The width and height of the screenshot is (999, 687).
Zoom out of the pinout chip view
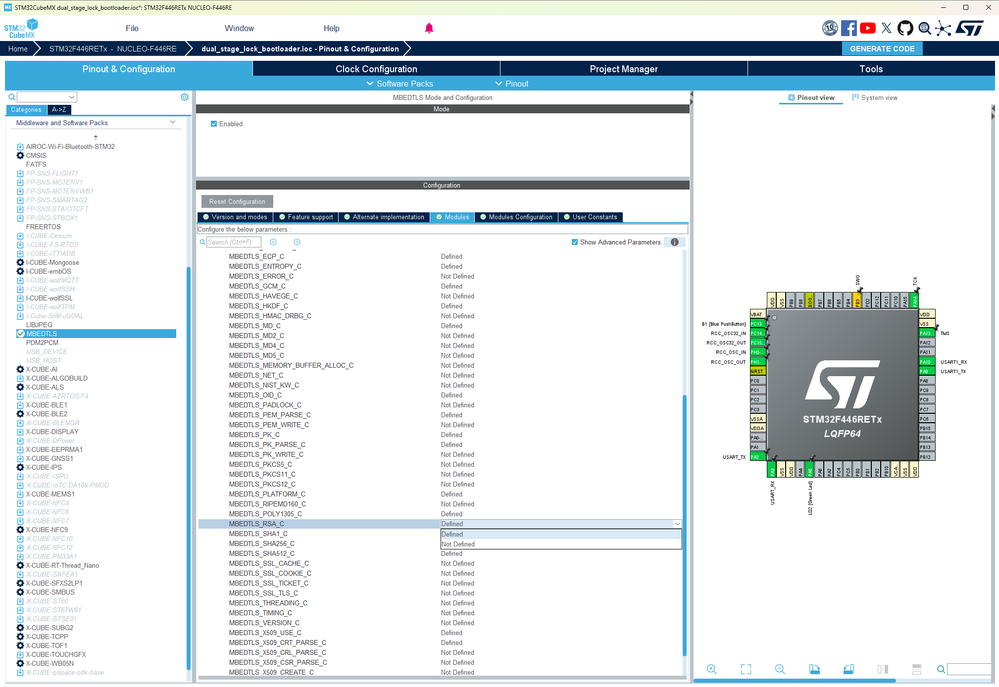click(x=780, y=669)
